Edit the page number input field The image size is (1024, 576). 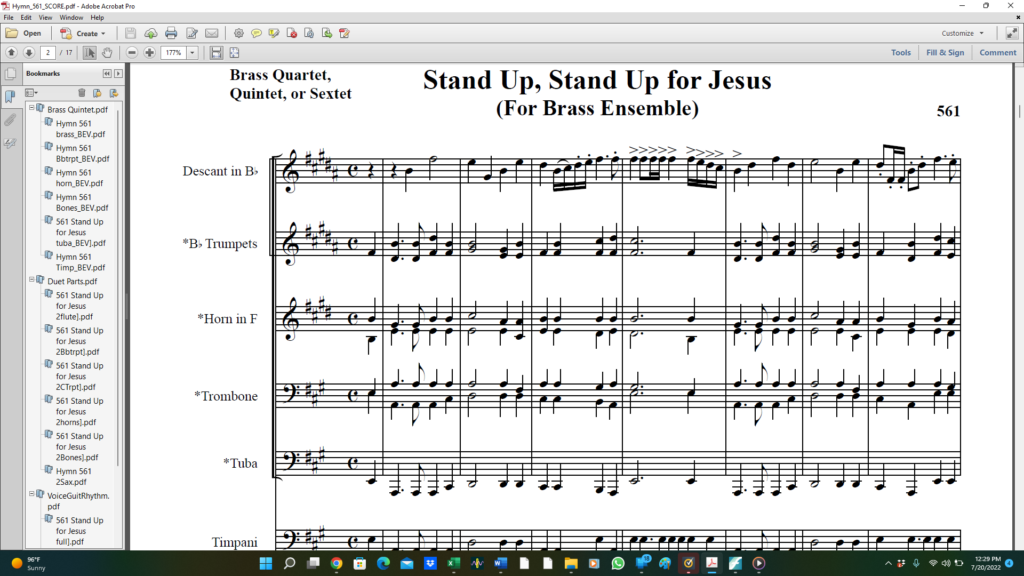tap(48, 53)
